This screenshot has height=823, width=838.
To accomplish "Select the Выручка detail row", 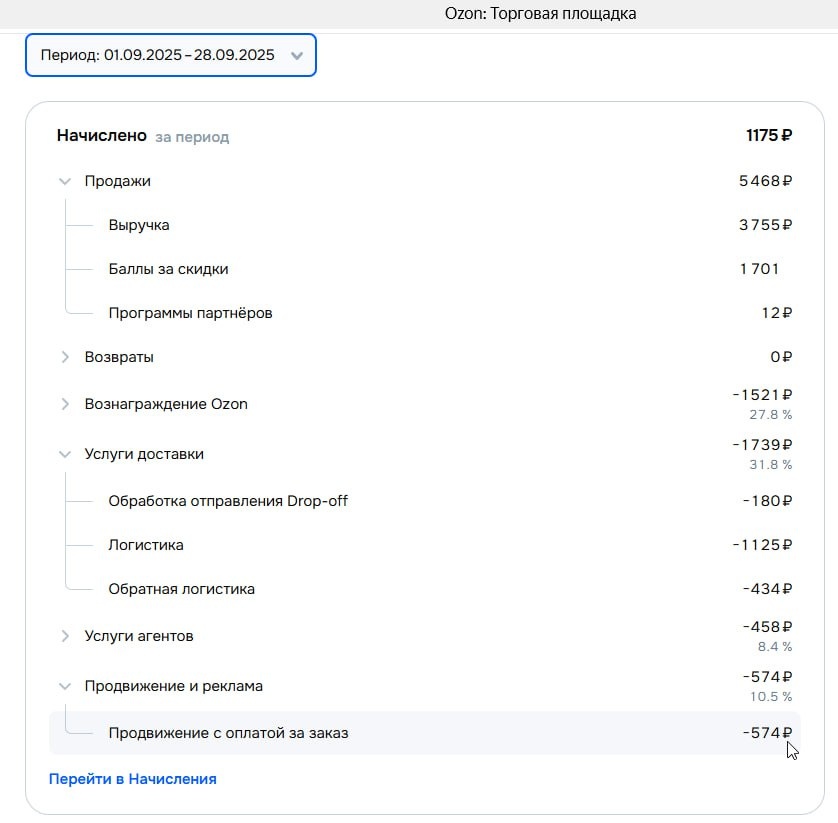I will pos(137,225).
